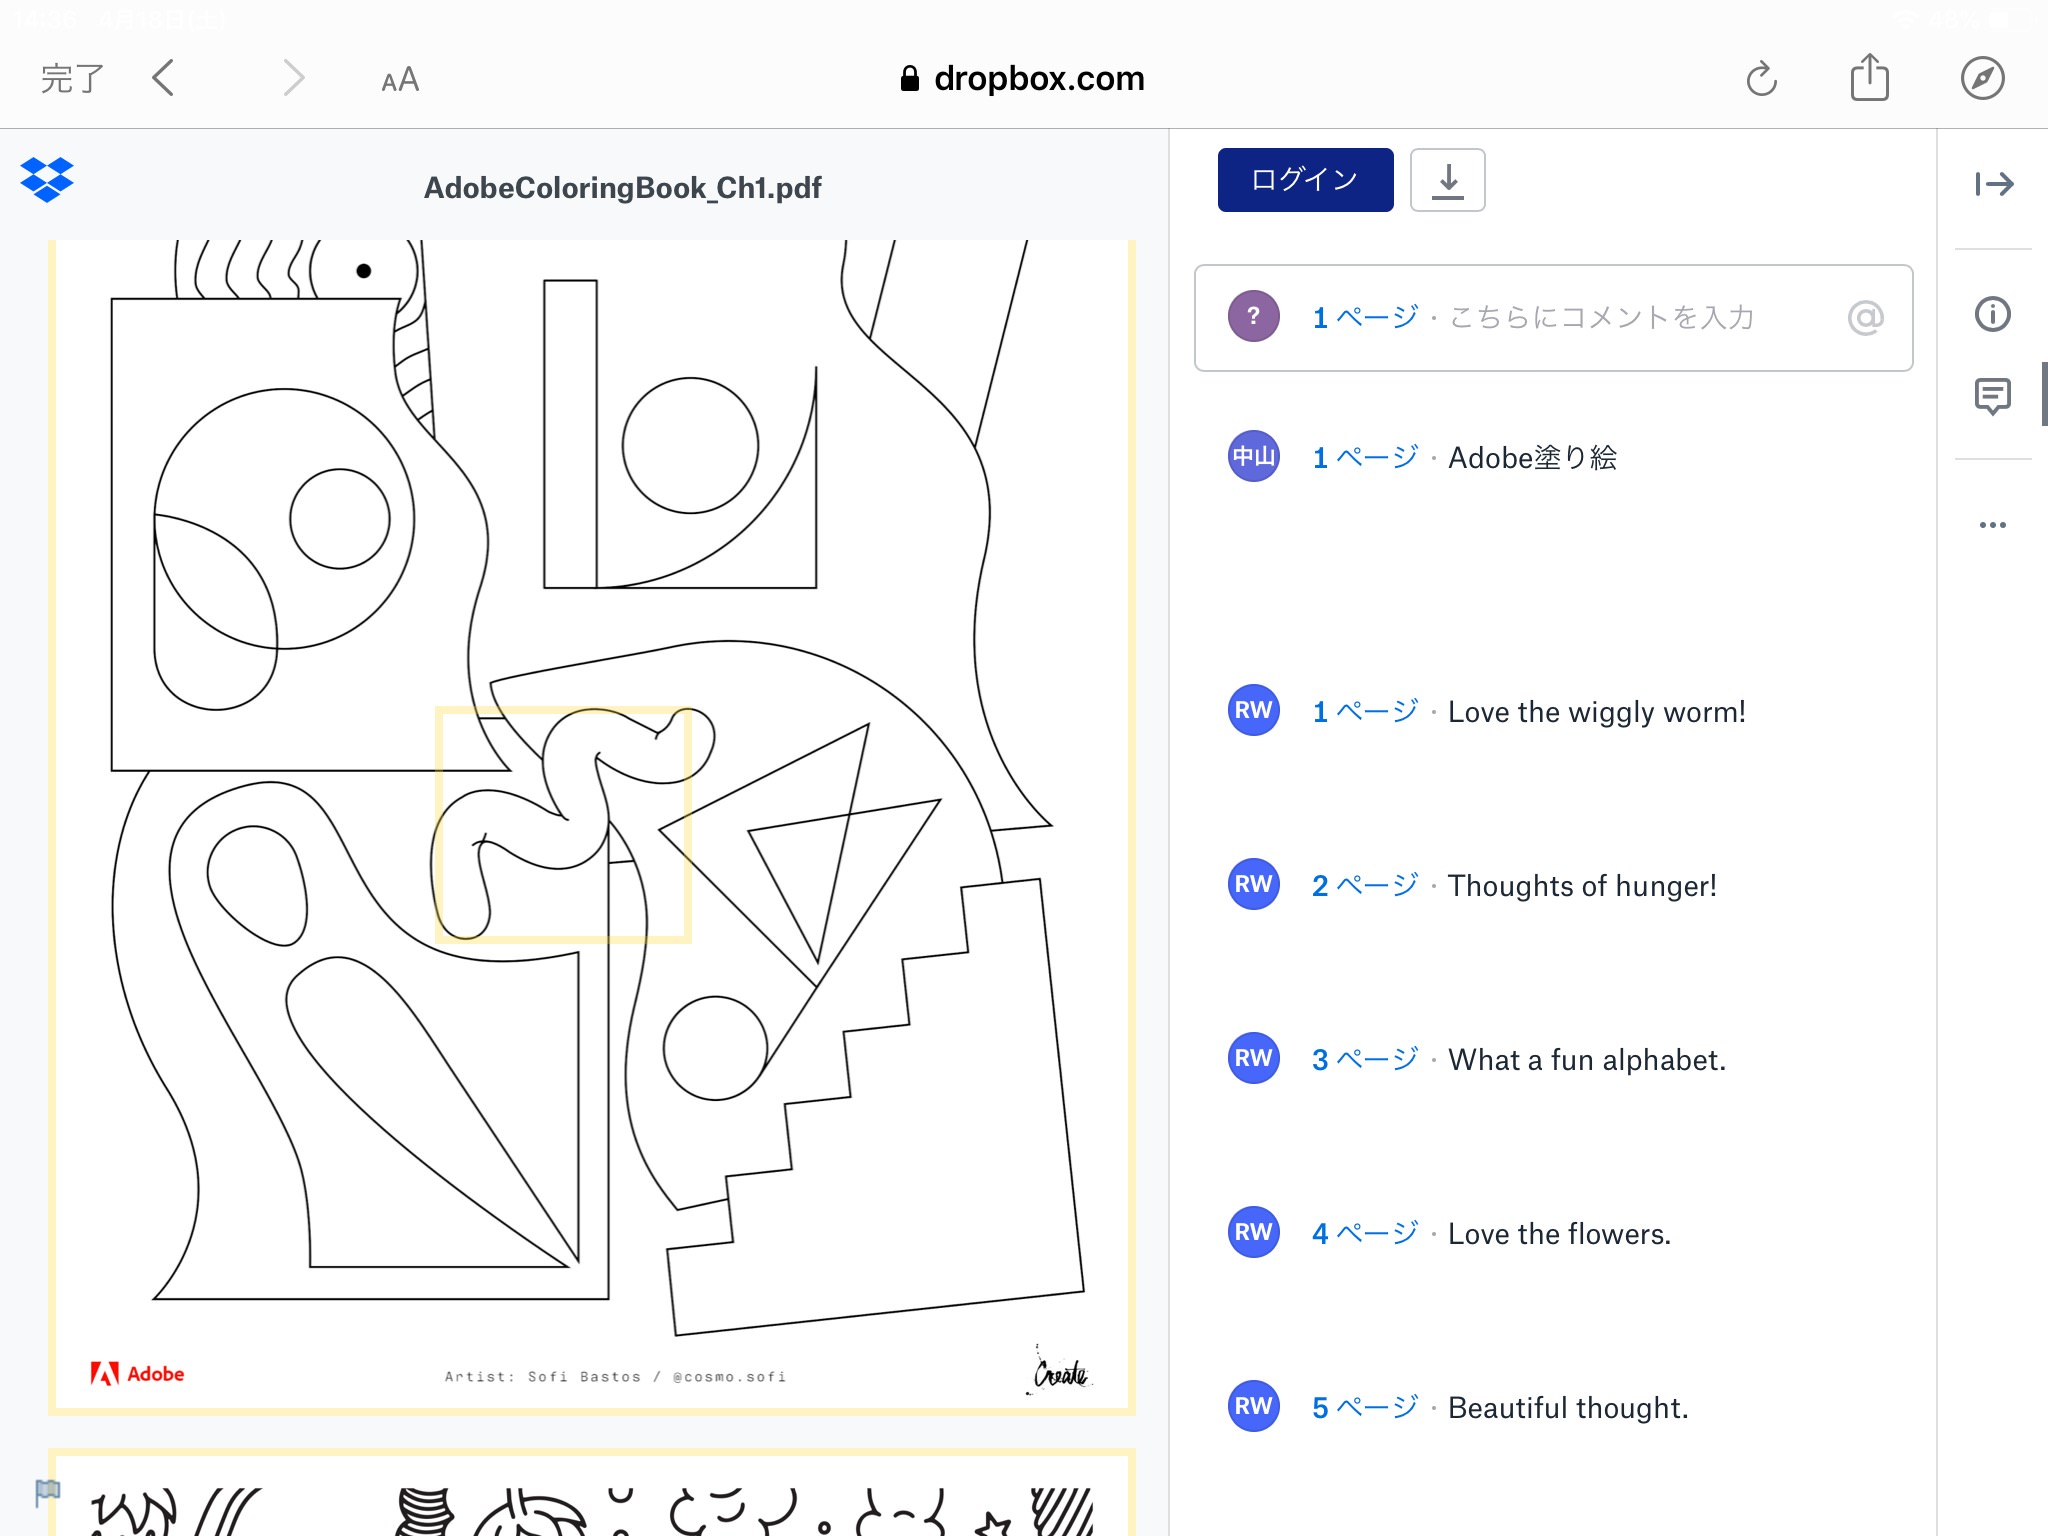Show file info panel
Image resolution: width=2048 pixels, height=1536 pixels.
pos(1992,314)
